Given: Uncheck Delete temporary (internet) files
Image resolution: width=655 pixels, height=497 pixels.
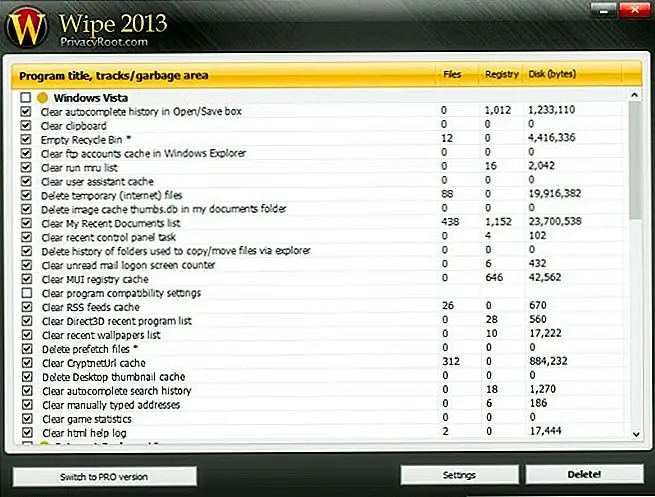Looking at the screenshot, I should coord(25,196).
